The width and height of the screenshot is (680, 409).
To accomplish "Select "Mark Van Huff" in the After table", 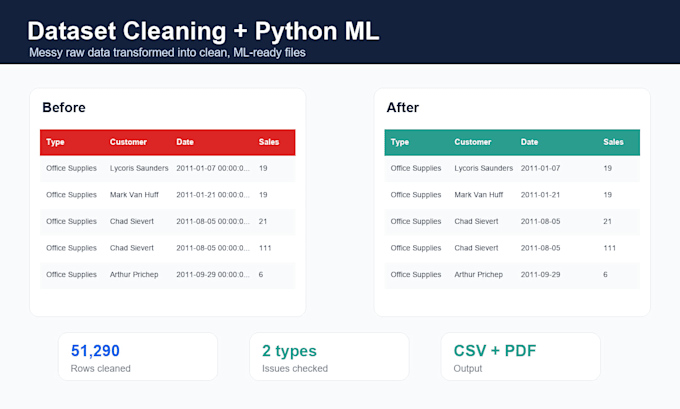I will [479, 195].
